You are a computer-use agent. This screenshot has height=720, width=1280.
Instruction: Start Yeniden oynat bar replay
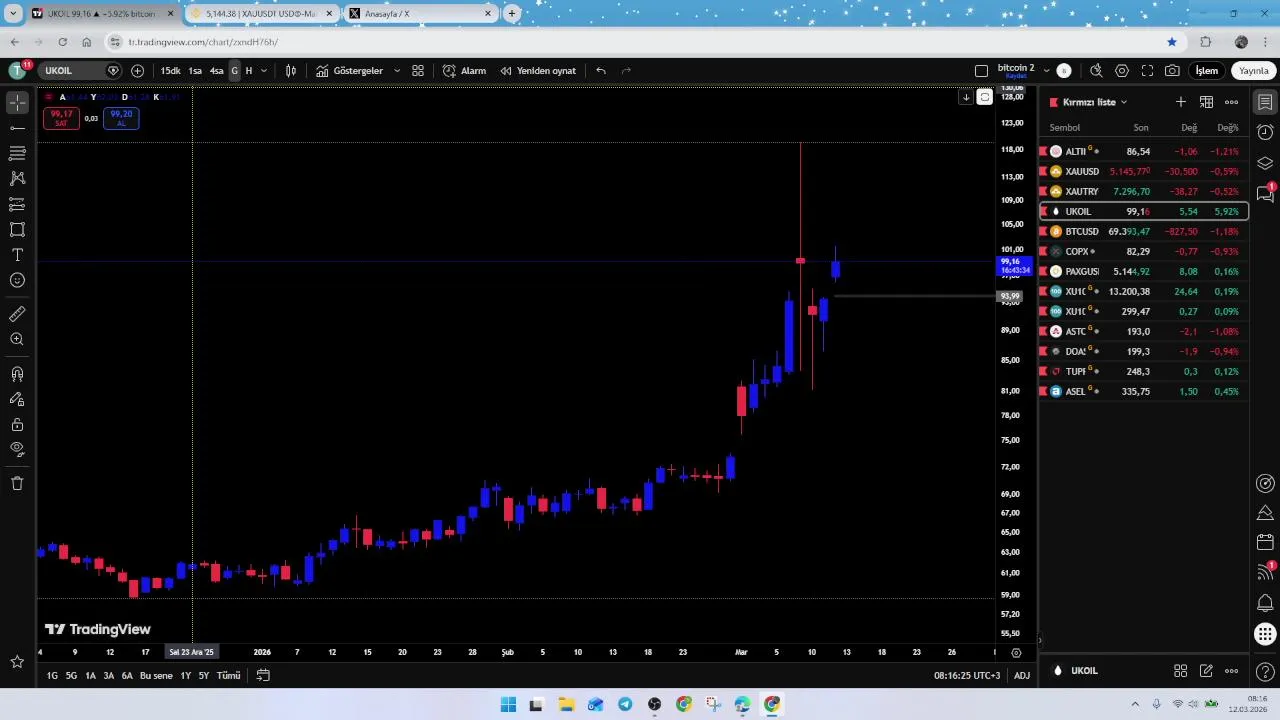click(x=537, y=71)
